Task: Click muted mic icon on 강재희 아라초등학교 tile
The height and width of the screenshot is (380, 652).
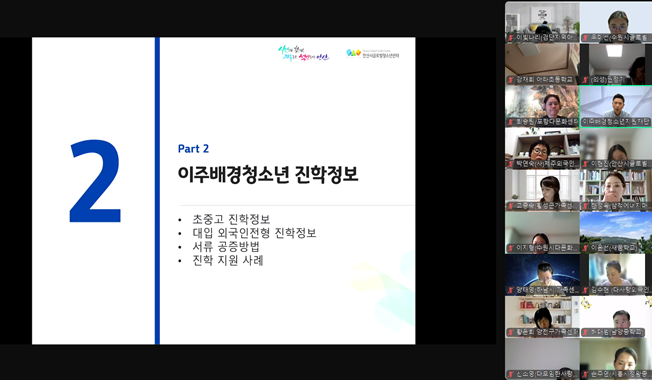Action: [511, 80]
